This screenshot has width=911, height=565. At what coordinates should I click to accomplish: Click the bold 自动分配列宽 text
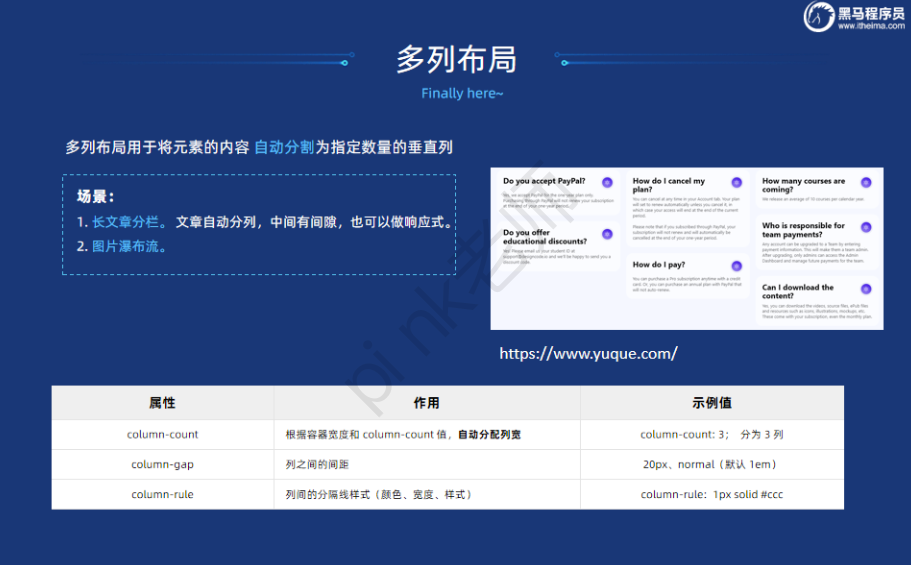point(489,434)
